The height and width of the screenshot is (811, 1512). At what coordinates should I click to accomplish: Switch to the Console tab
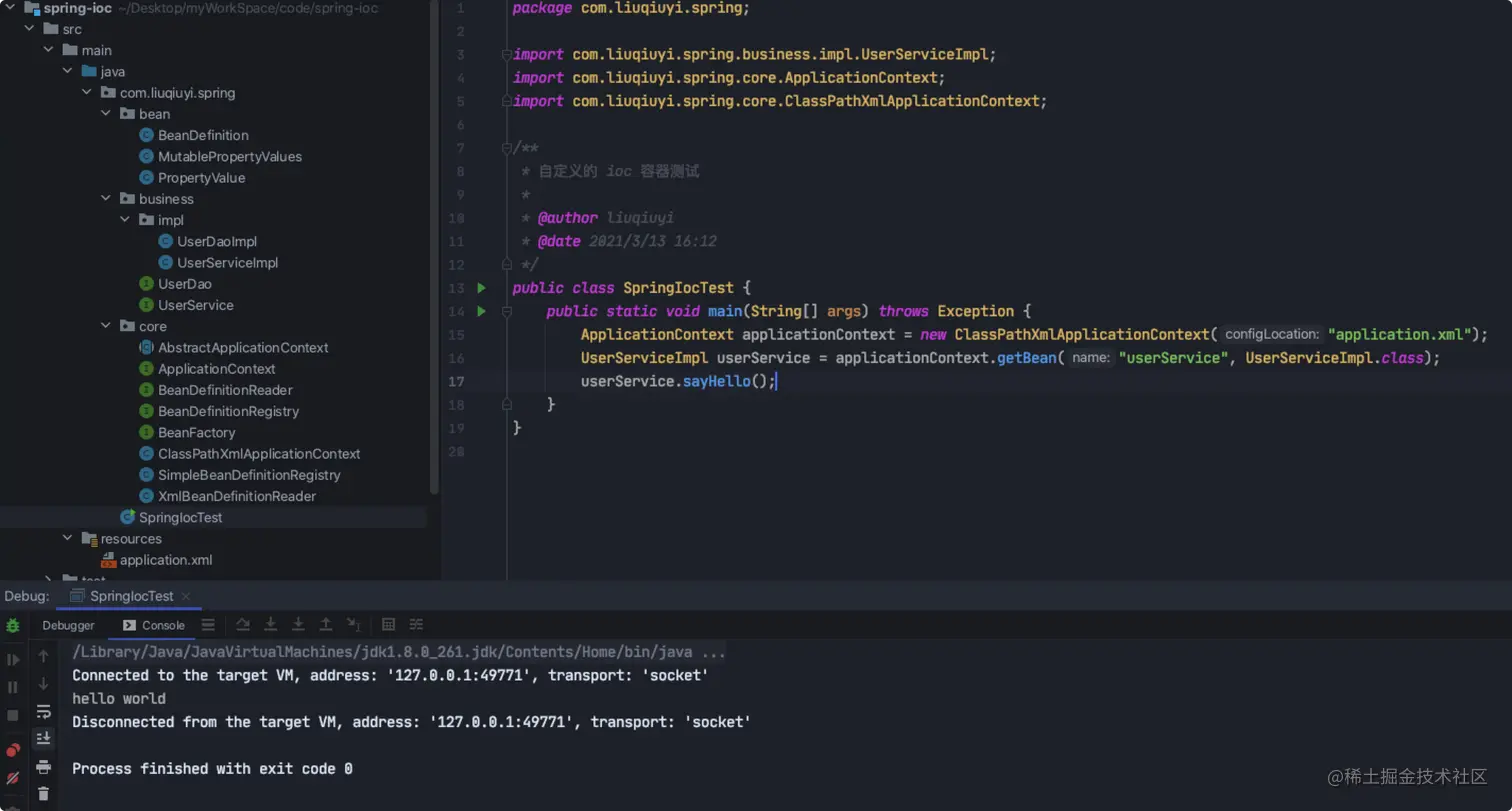click(154, 625)
